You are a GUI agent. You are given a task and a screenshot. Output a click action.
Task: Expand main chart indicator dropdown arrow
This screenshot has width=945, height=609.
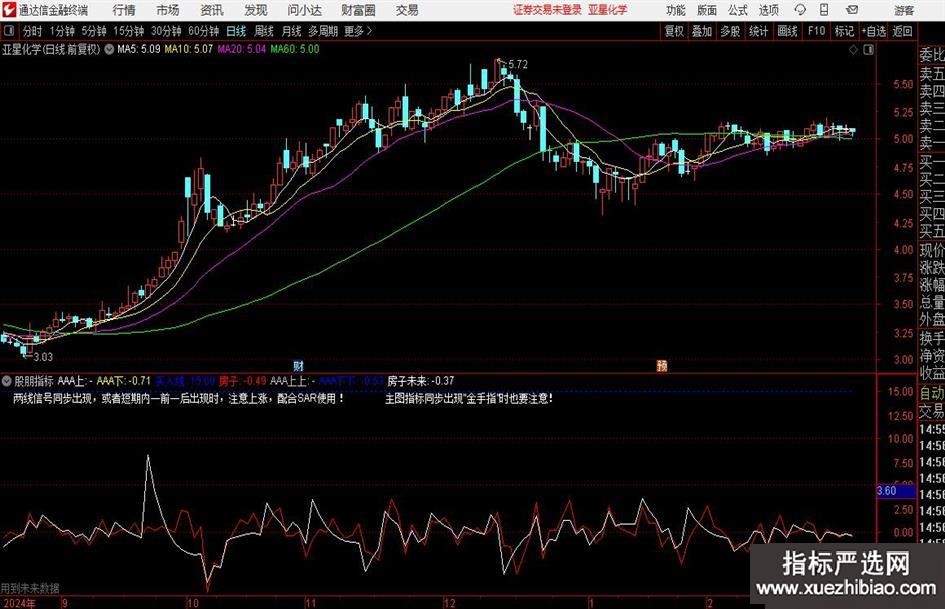109,49
